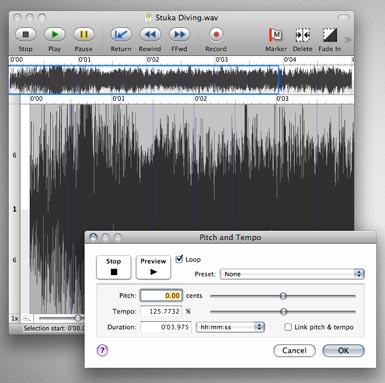Screen dimensions: 385x383
Task: Stop preview in Pitch and Tempo dialog
Action: point(113,267)
